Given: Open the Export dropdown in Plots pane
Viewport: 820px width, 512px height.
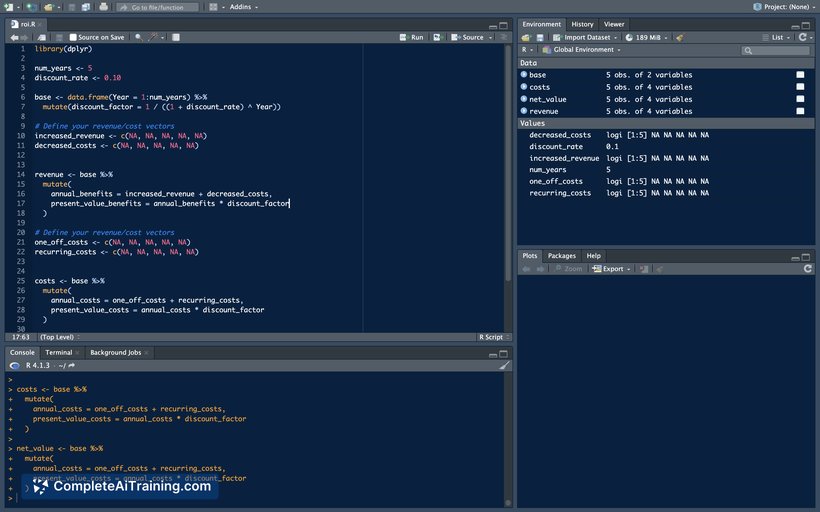Looking at the screenshot, I should 611,268.
